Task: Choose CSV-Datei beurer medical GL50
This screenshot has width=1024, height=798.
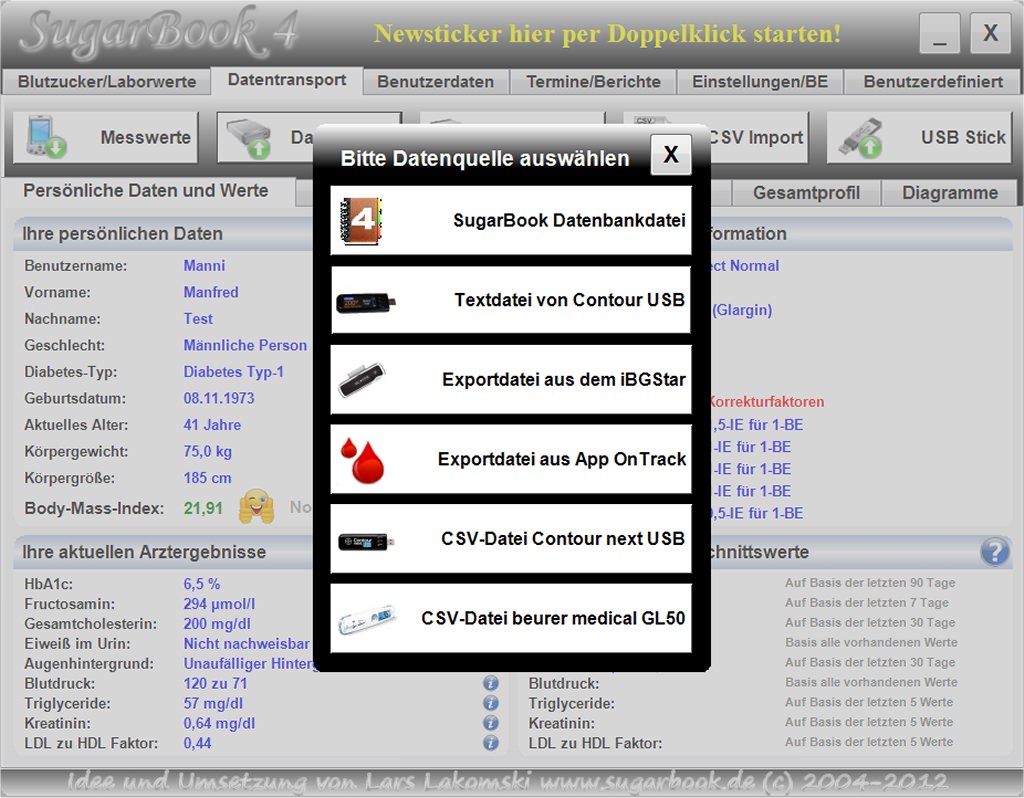Action: (x=510, y=619)
